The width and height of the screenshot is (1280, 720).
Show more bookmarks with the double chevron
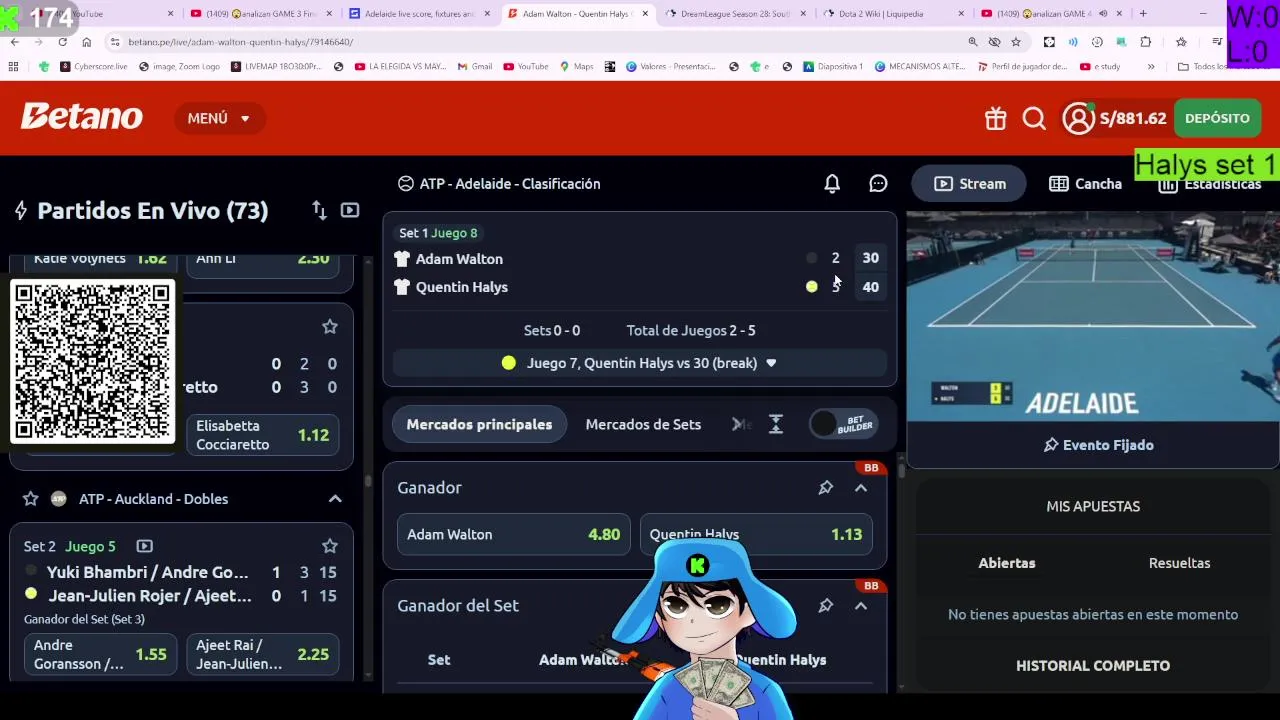1151,66
